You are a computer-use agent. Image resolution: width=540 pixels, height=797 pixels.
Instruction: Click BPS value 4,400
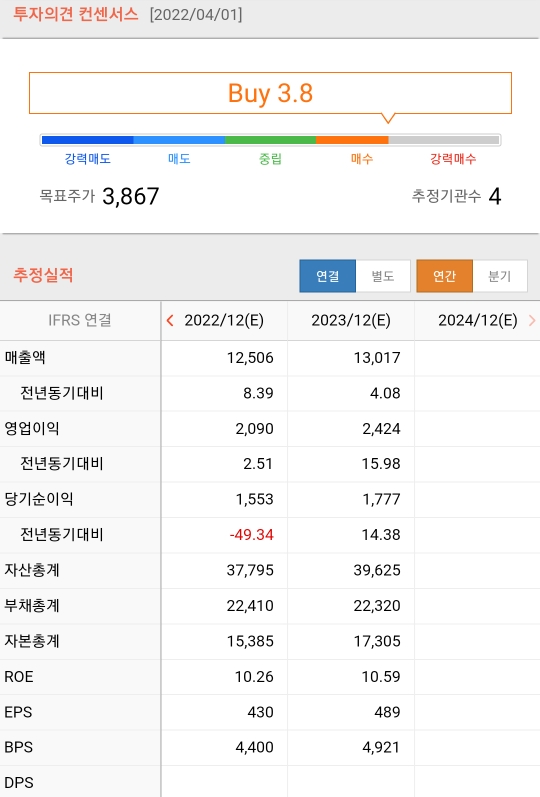click(254, 748)
